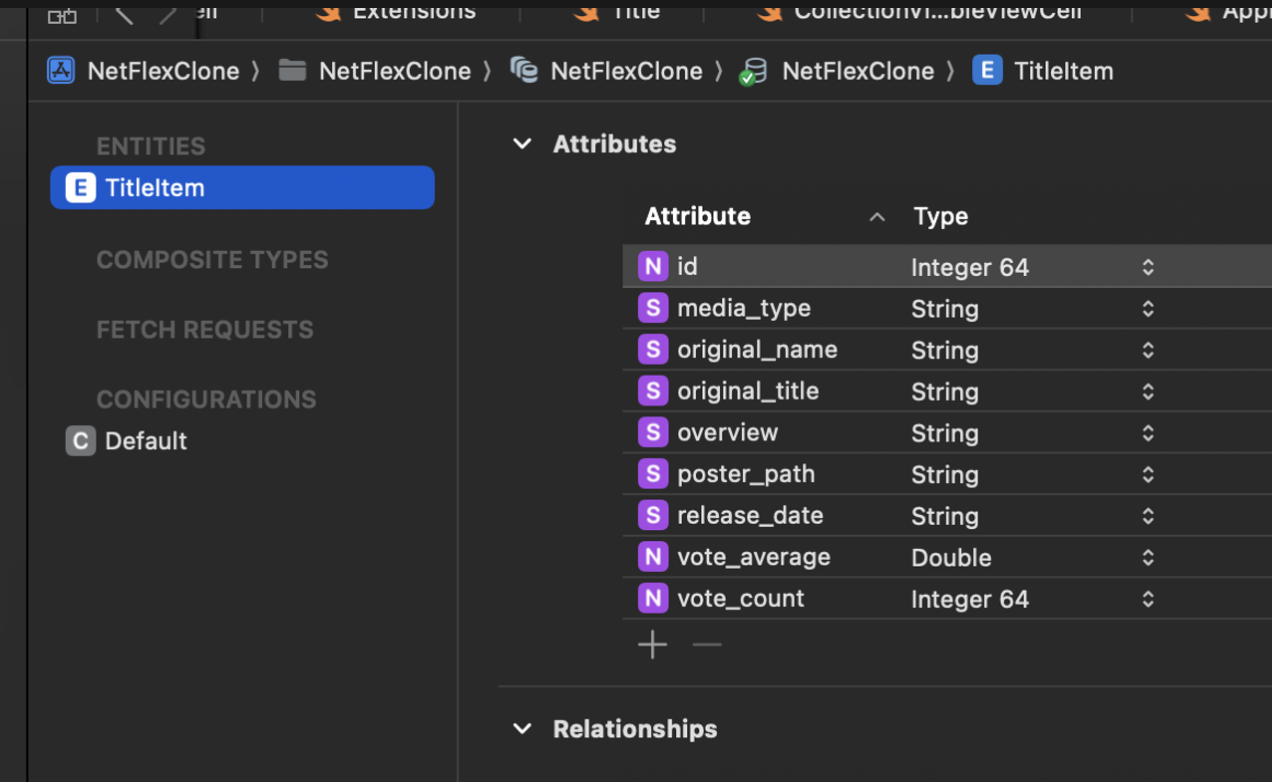Screen dimensions: 1272x782
Task: Open type dropdown for id attribute
Action: pos(1148,267)
